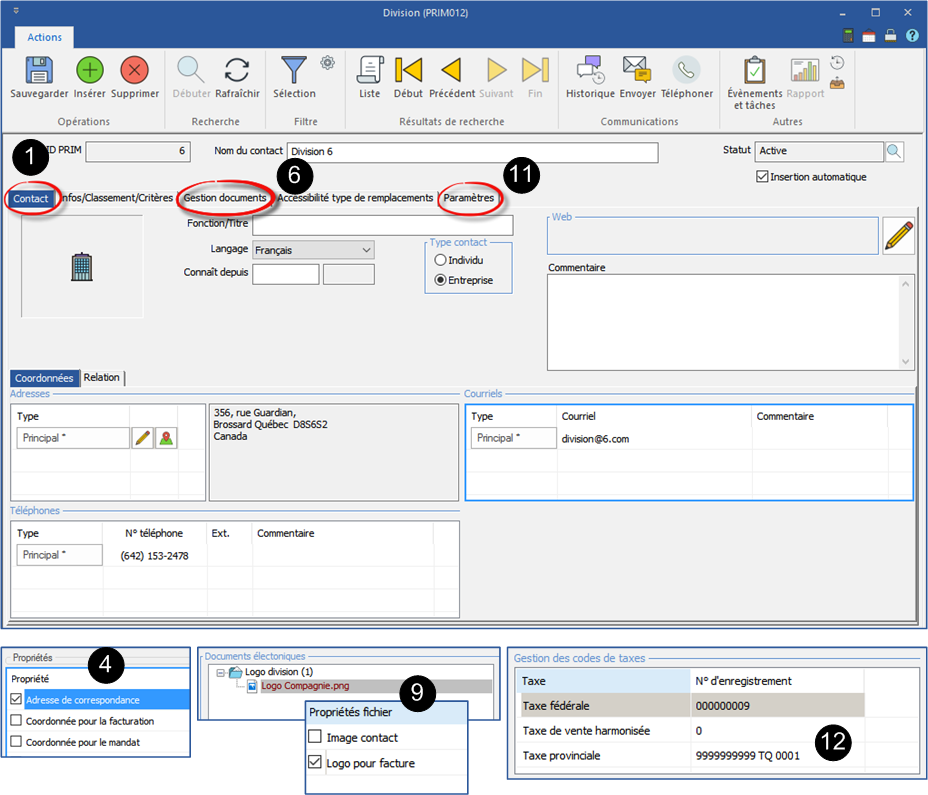Viewport: 928px width, 795px height.
Task: Go to Suivant record
Action: coord(496,70)
